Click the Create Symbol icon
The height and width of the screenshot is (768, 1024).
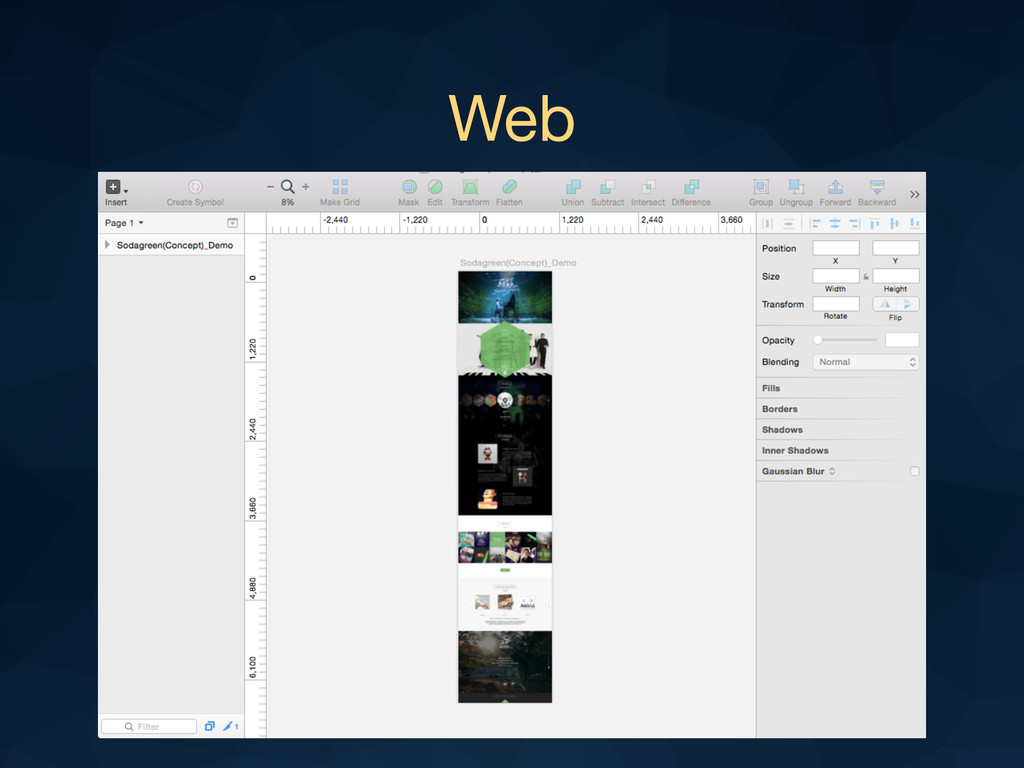coord(195,187)
